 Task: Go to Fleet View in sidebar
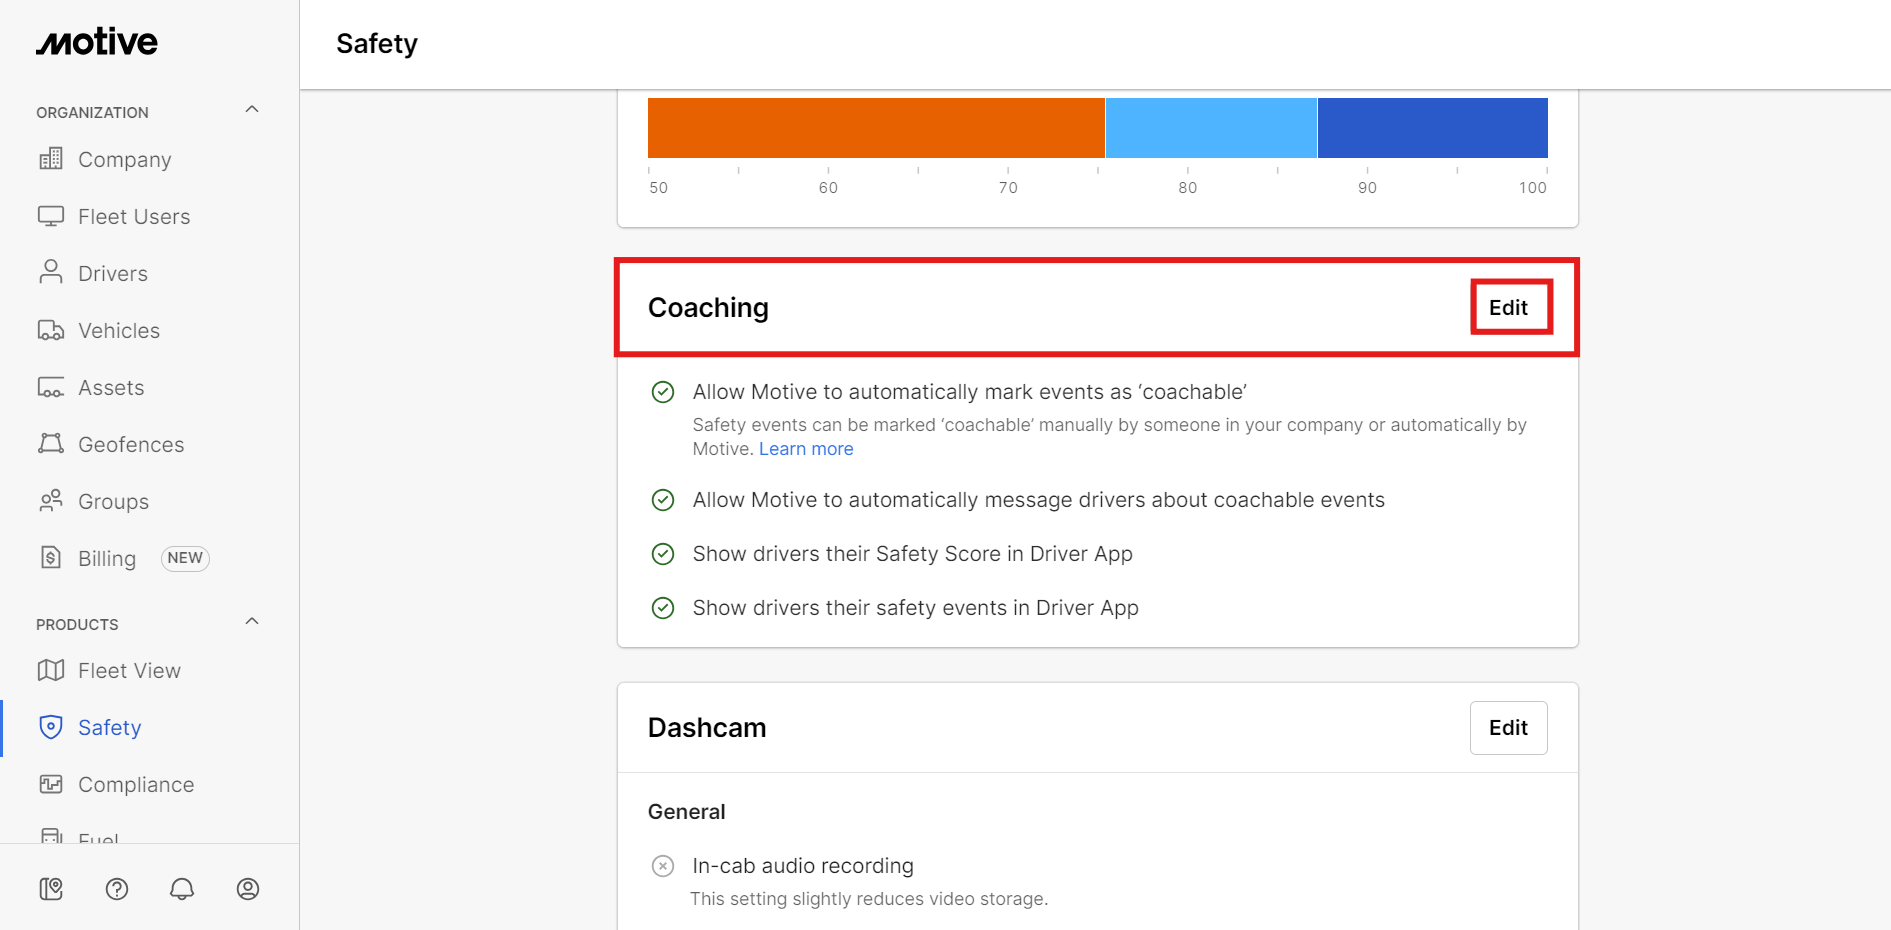click(129, 671)
